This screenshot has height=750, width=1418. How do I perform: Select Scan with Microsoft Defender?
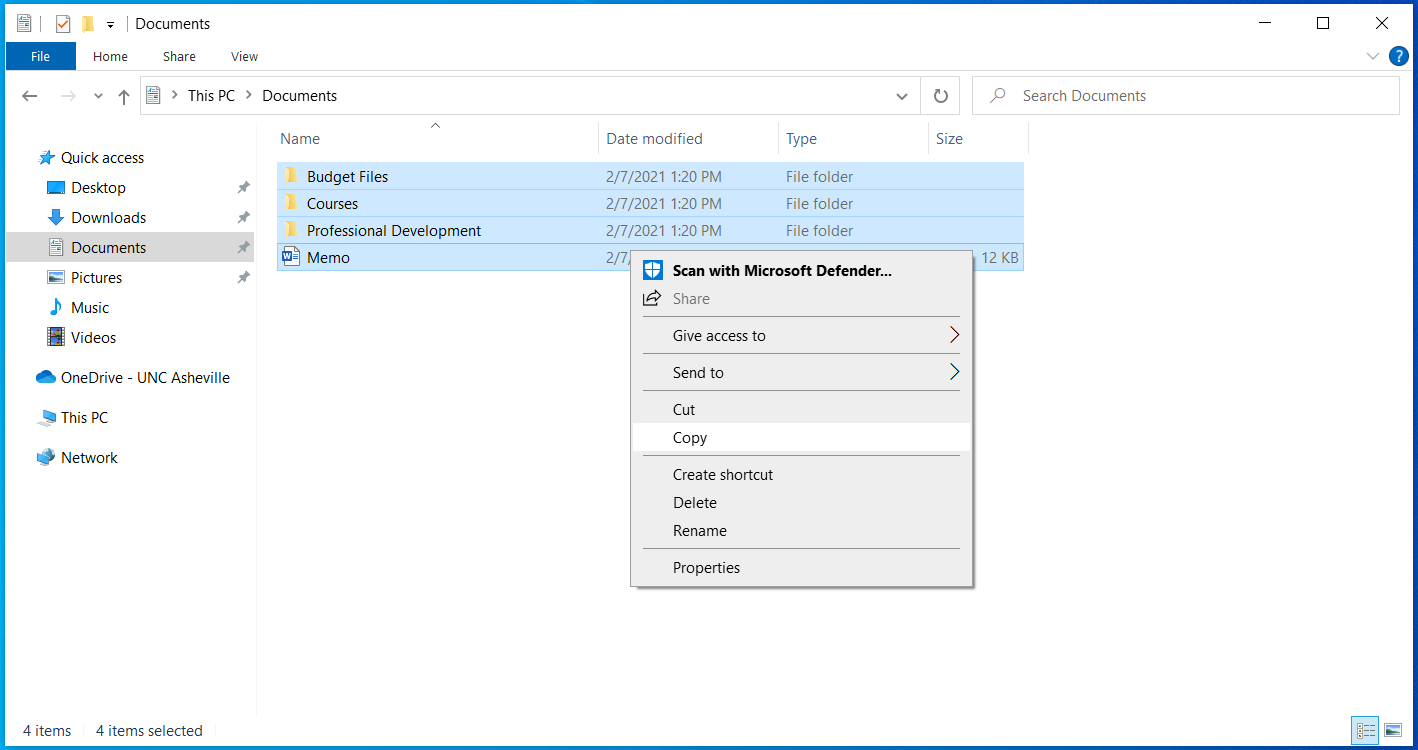tap(781, 270)
